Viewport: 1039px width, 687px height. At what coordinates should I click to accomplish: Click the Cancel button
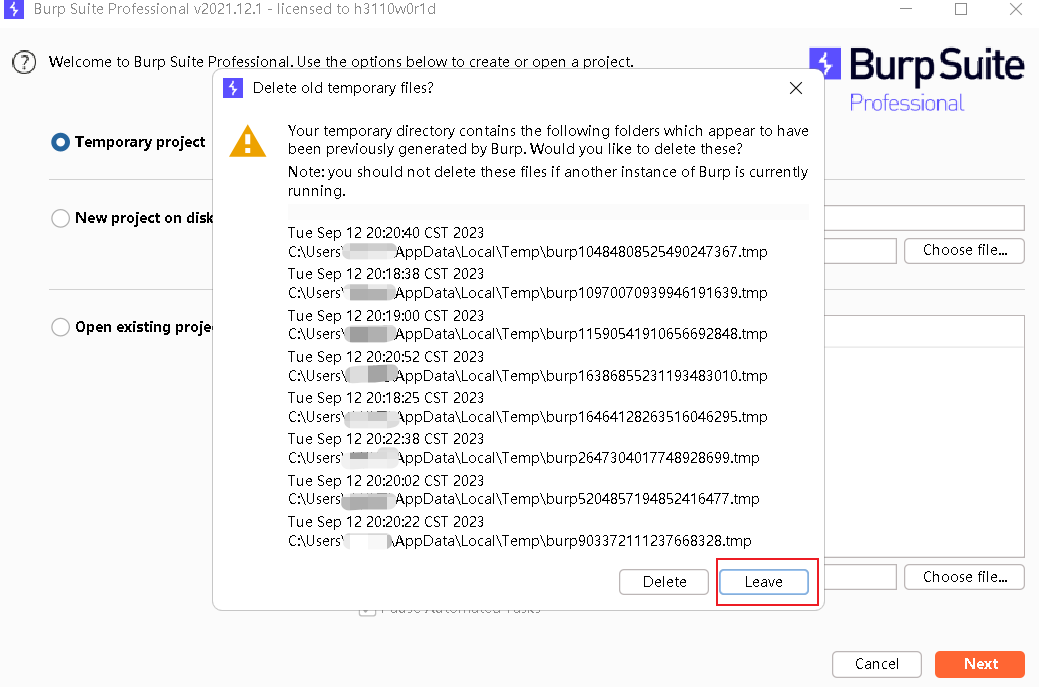point(876,664)
